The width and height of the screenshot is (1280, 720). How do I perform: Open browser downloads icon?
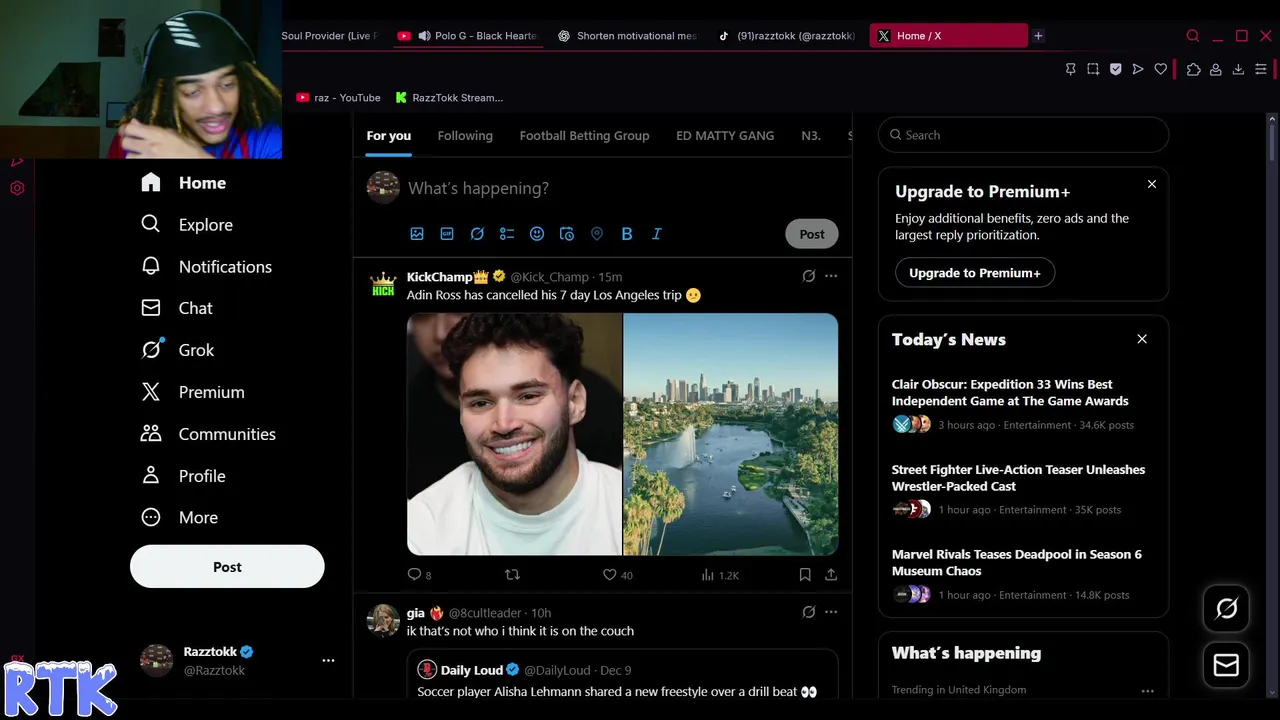point(1238,69)
